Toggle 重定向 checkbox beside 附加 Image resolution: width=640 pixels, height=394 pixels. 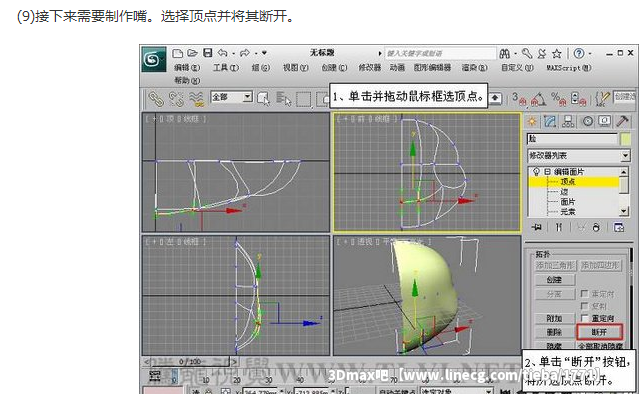(584, 318)
